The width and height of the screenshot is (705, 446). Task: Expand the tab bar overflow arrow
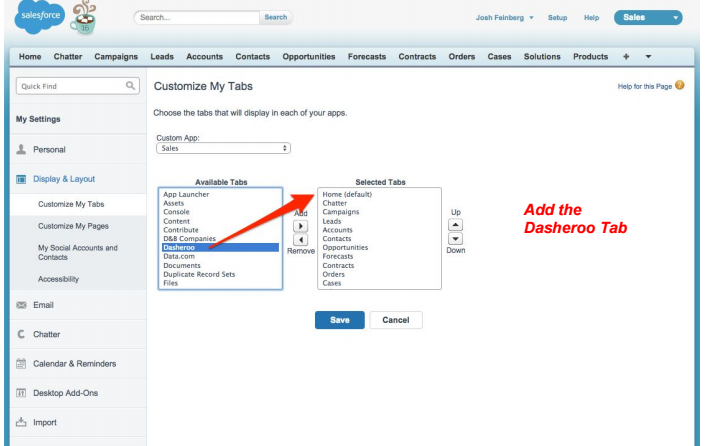click(648, 57)
